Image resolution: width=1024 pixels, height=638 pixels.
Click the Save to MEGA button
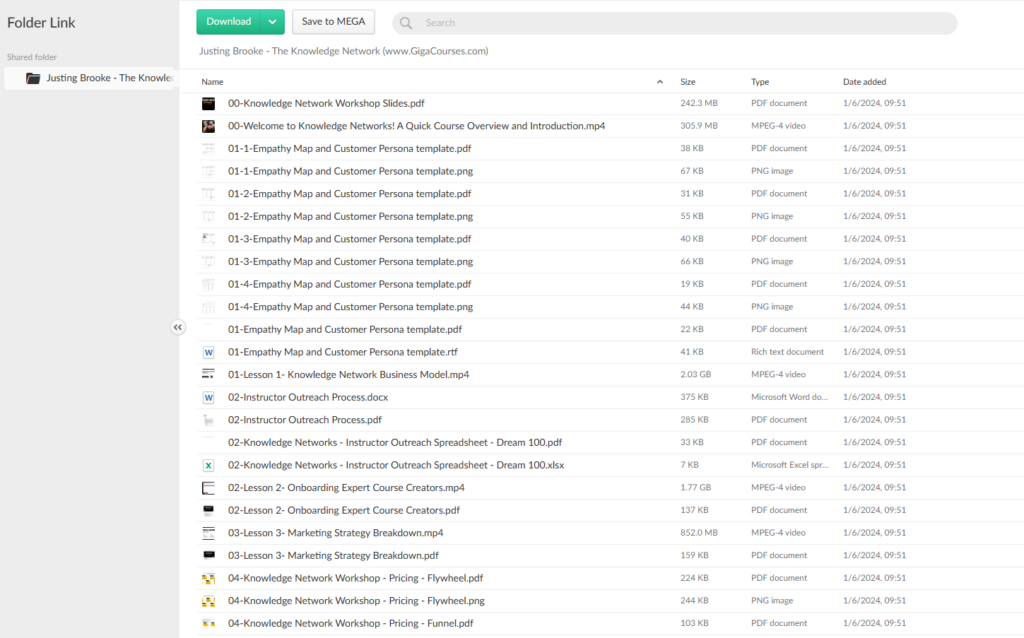333,22
